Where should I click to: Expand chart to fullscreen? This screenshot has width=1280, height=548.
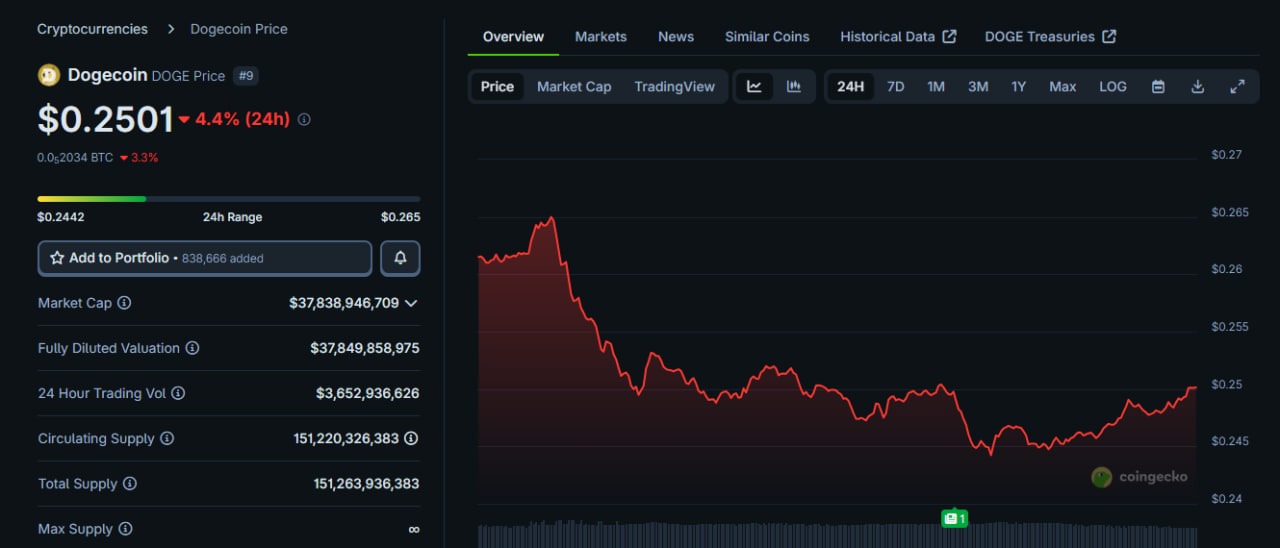(x=1237, y=87)
